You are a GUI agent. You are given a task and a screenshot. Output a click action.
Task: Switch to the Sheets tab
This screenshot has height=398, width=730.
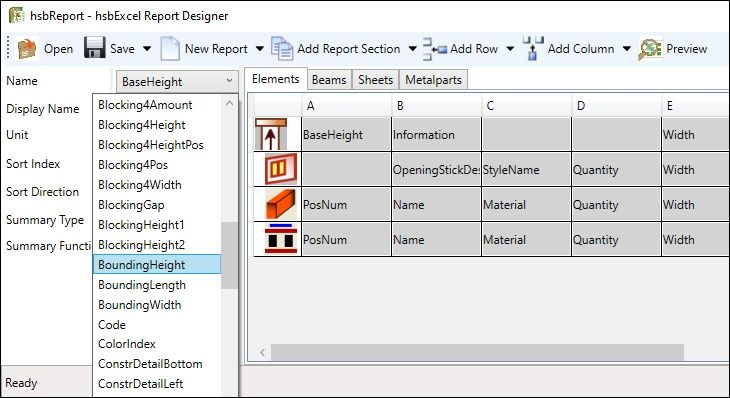pyautogui.click(x=376, y=80)
